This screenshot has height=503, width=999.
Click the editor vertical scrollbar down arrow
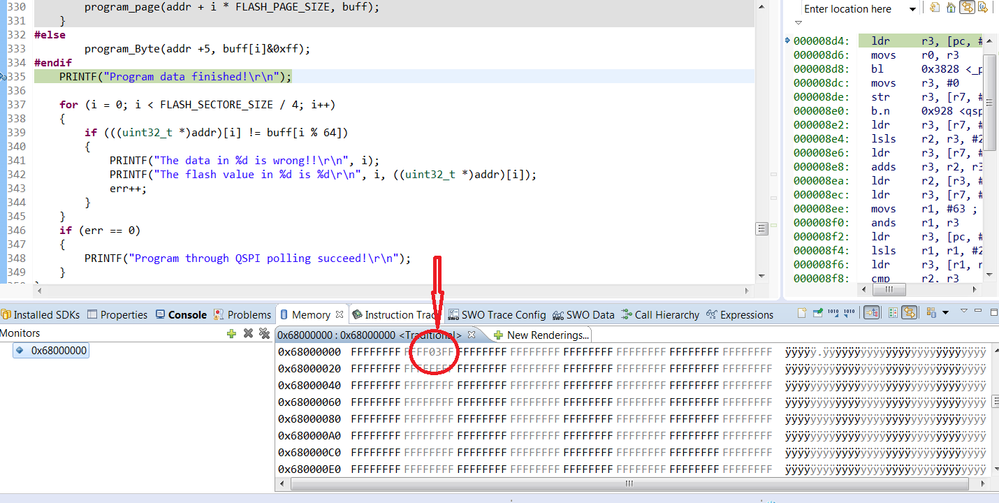[x=761, y=275]
